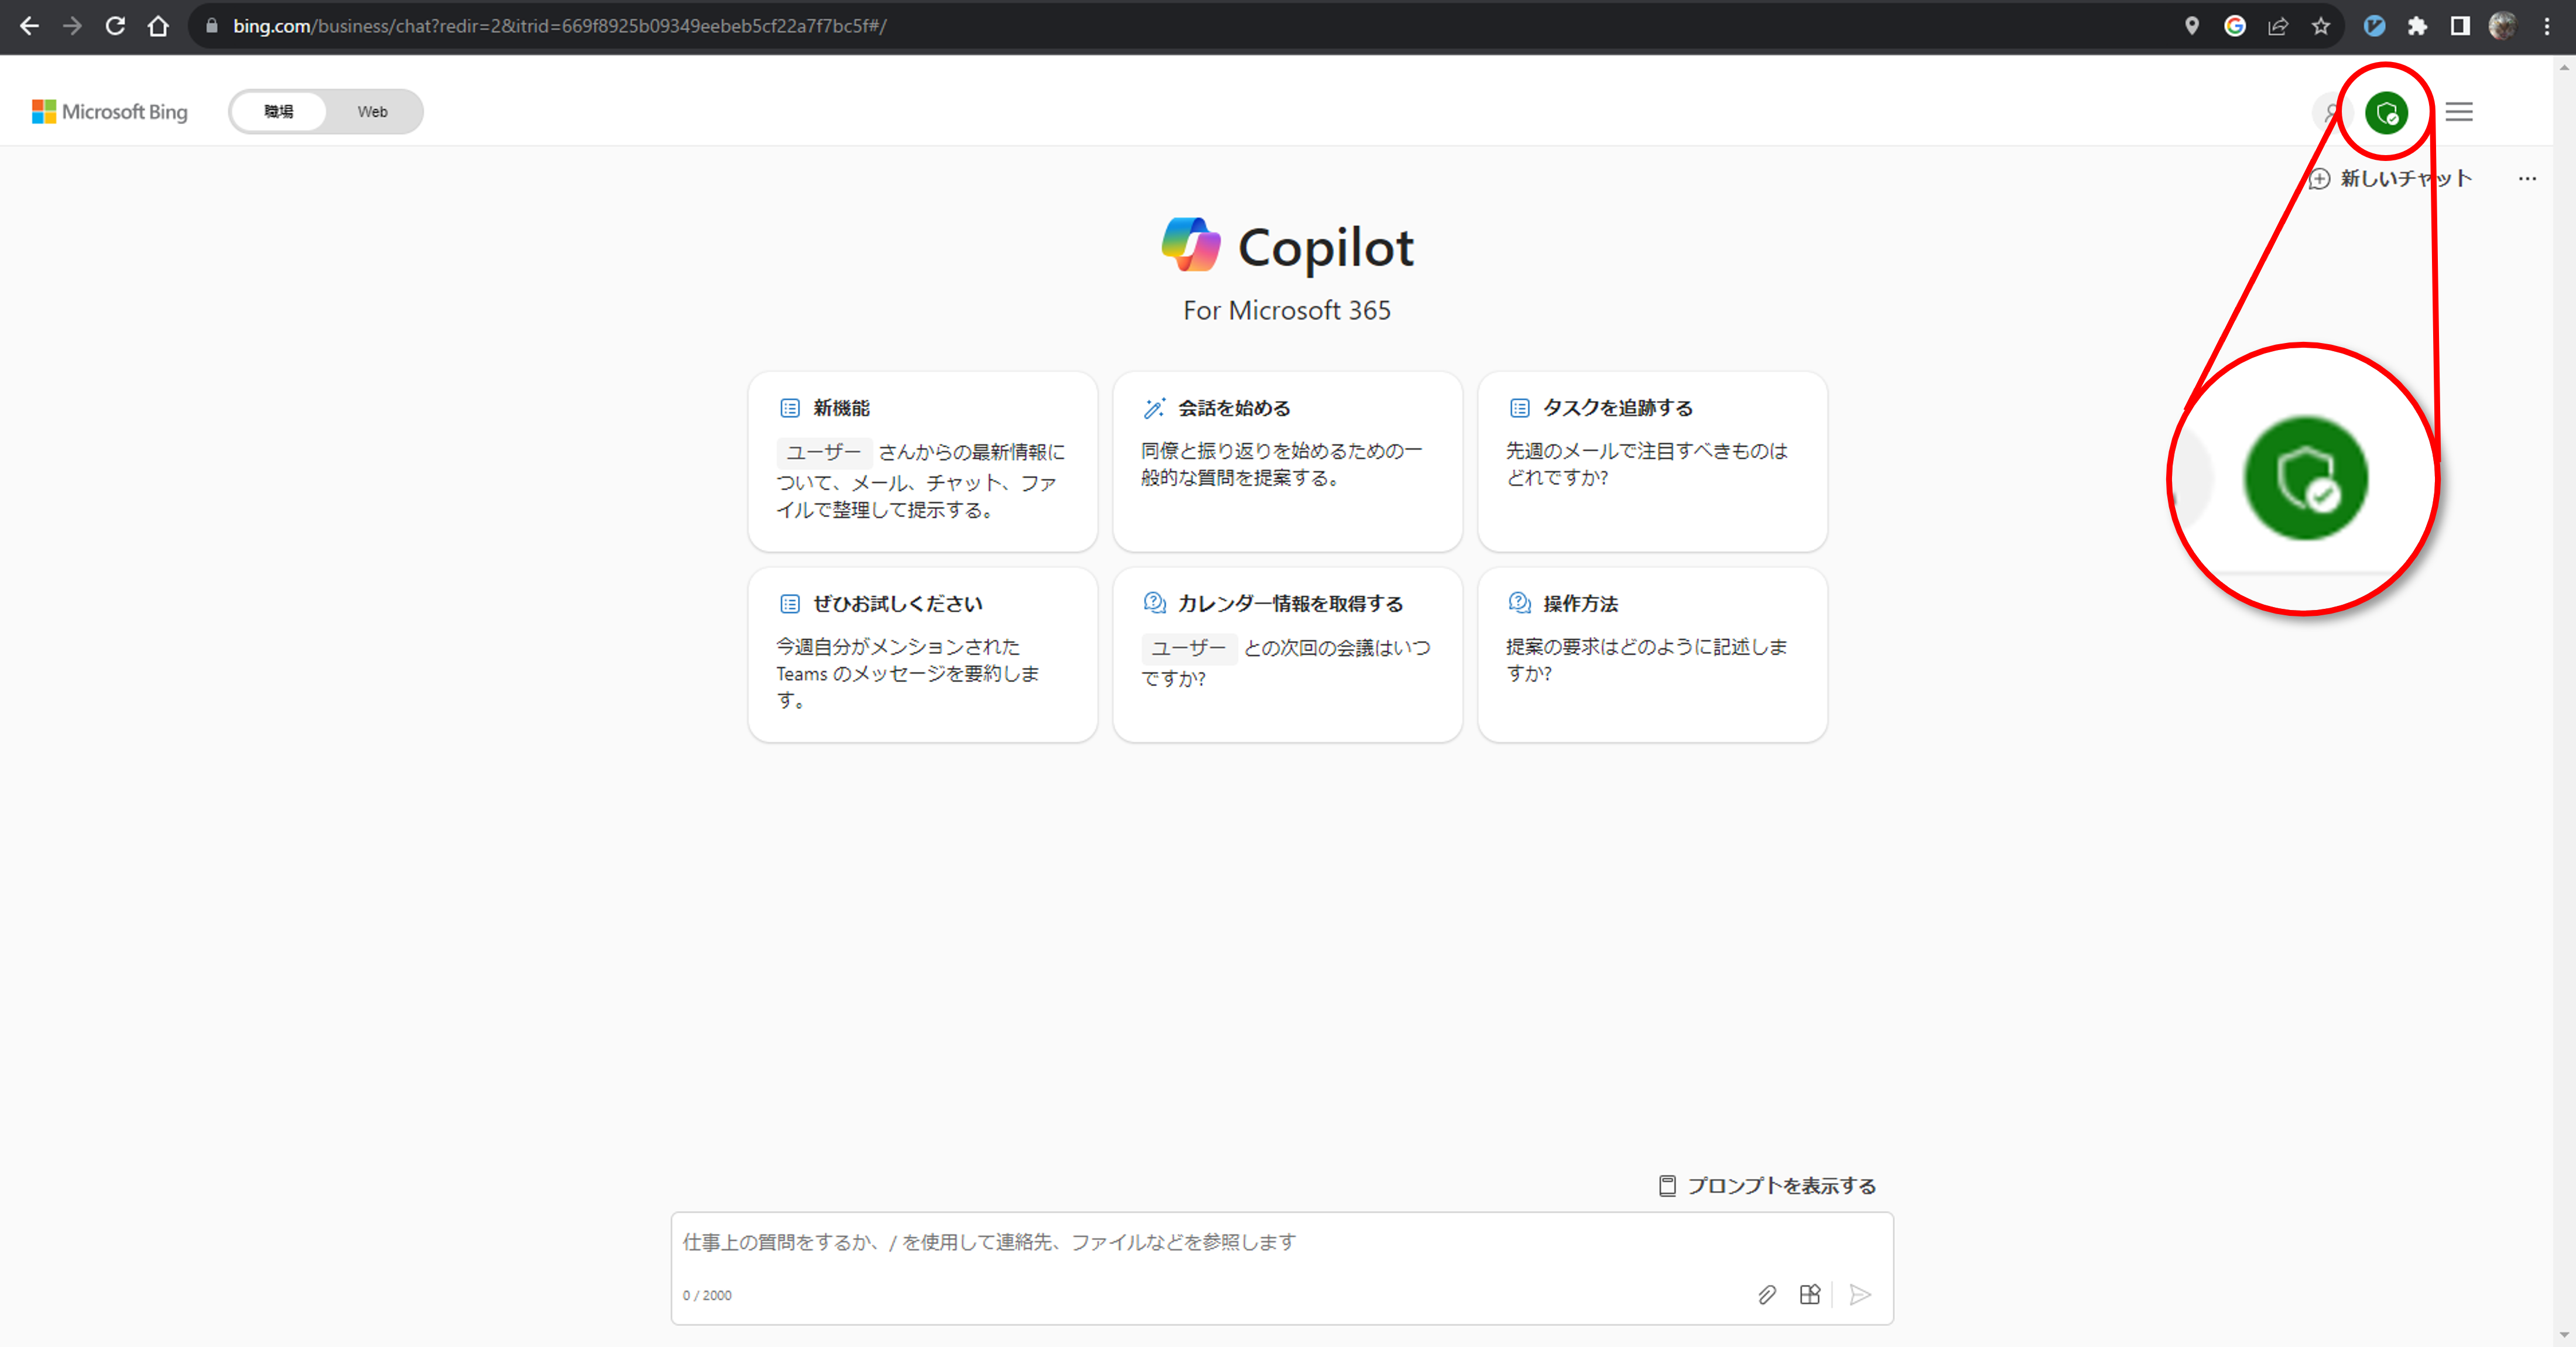Select the 操作方法 prompt card
Screen dimensions: 2576x1347
[x=1652, y=655]
